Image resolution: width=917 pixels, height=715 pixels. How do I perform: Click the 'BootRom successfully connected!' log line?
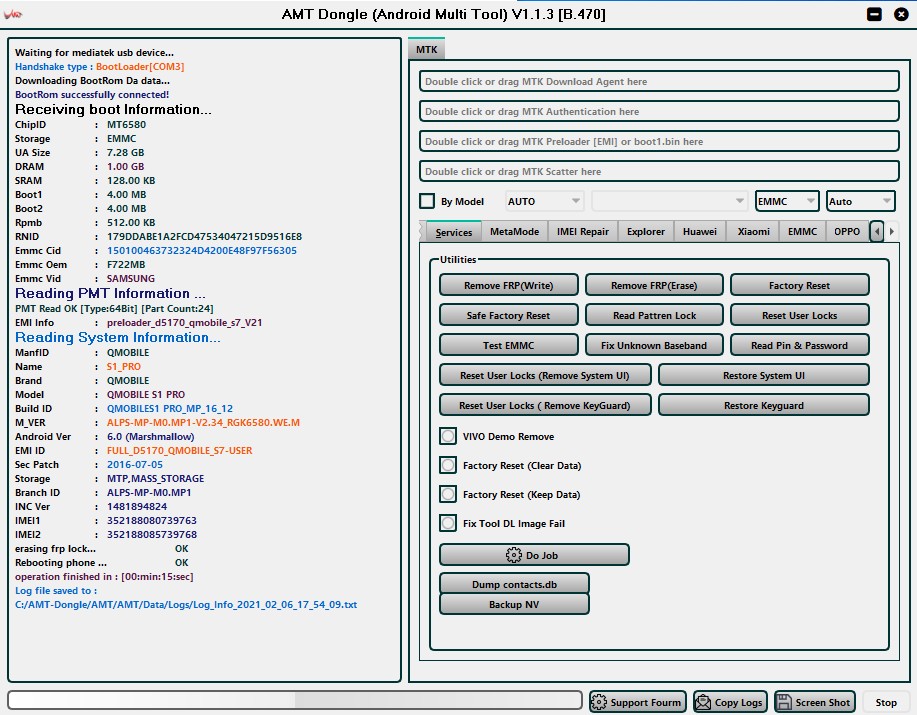tap(92, 94)
